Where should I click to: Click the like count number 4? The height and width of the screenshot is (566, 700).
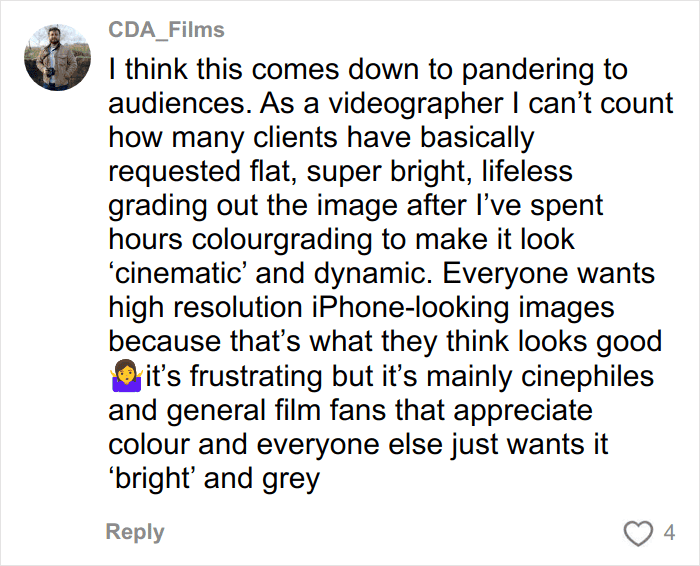click(x=669, y=533)
